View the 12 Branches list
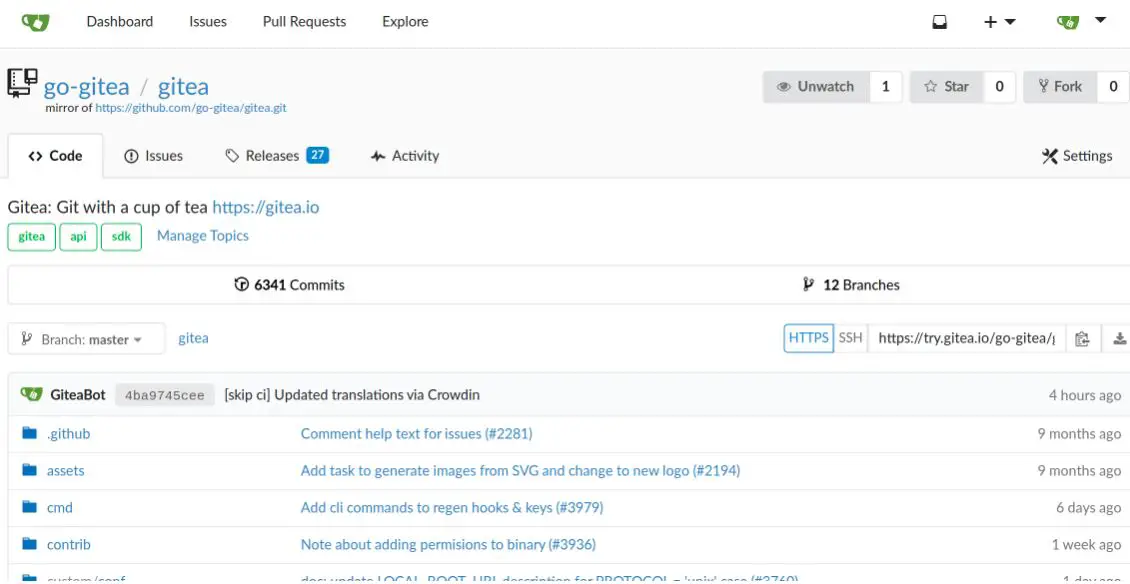Viewport: 1130px width, 584px height. (x=851, y=285)
